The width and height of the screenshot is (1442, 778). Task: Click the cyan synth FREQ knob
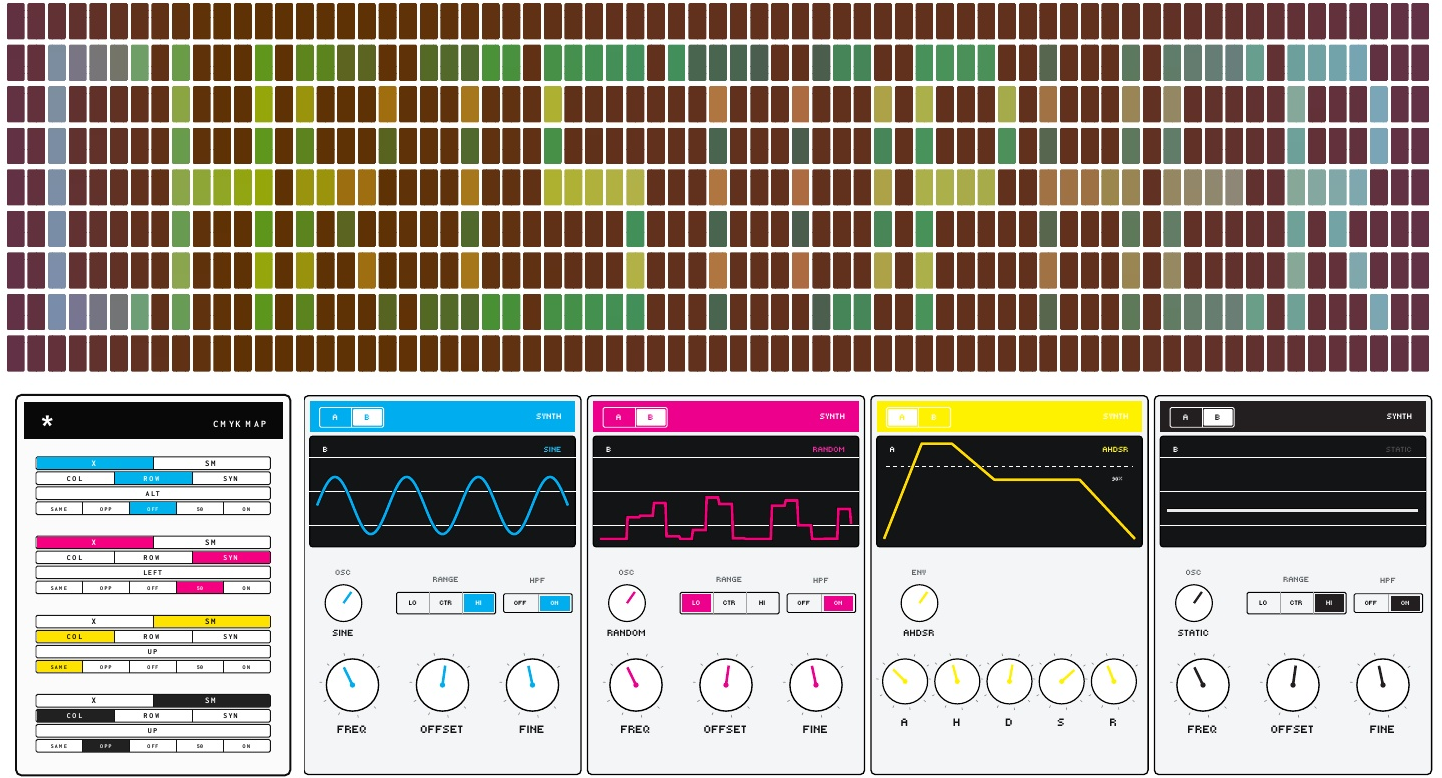[x=352, y=685]
